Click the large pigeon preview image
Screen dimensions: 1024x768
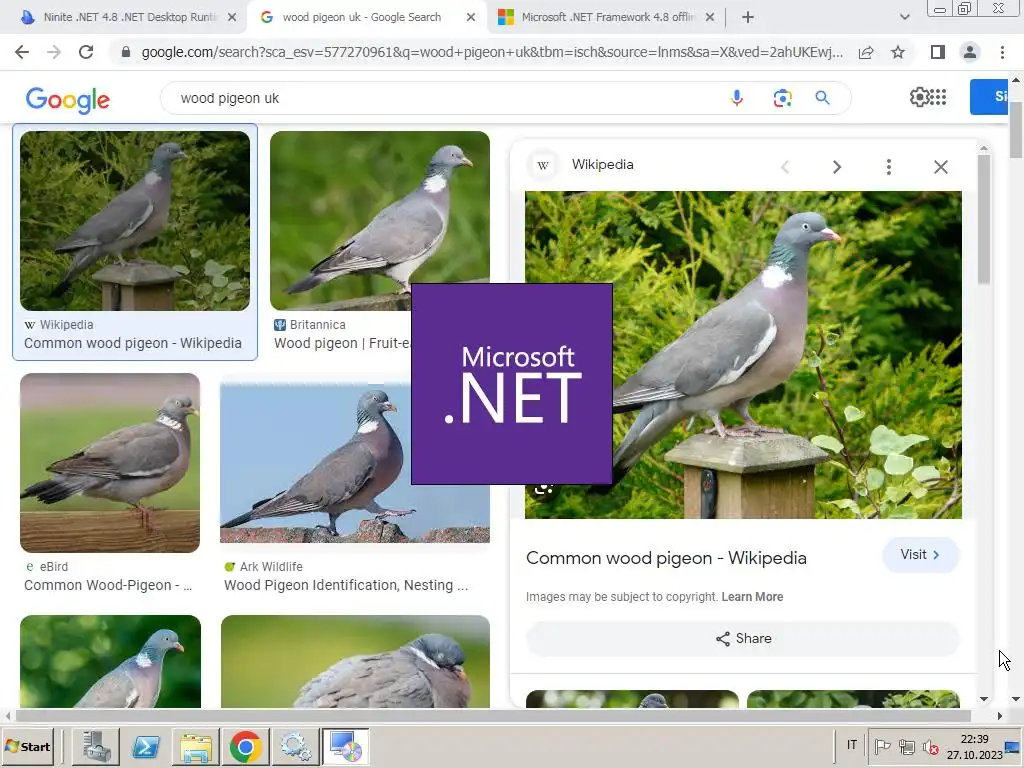coord(787,355)
